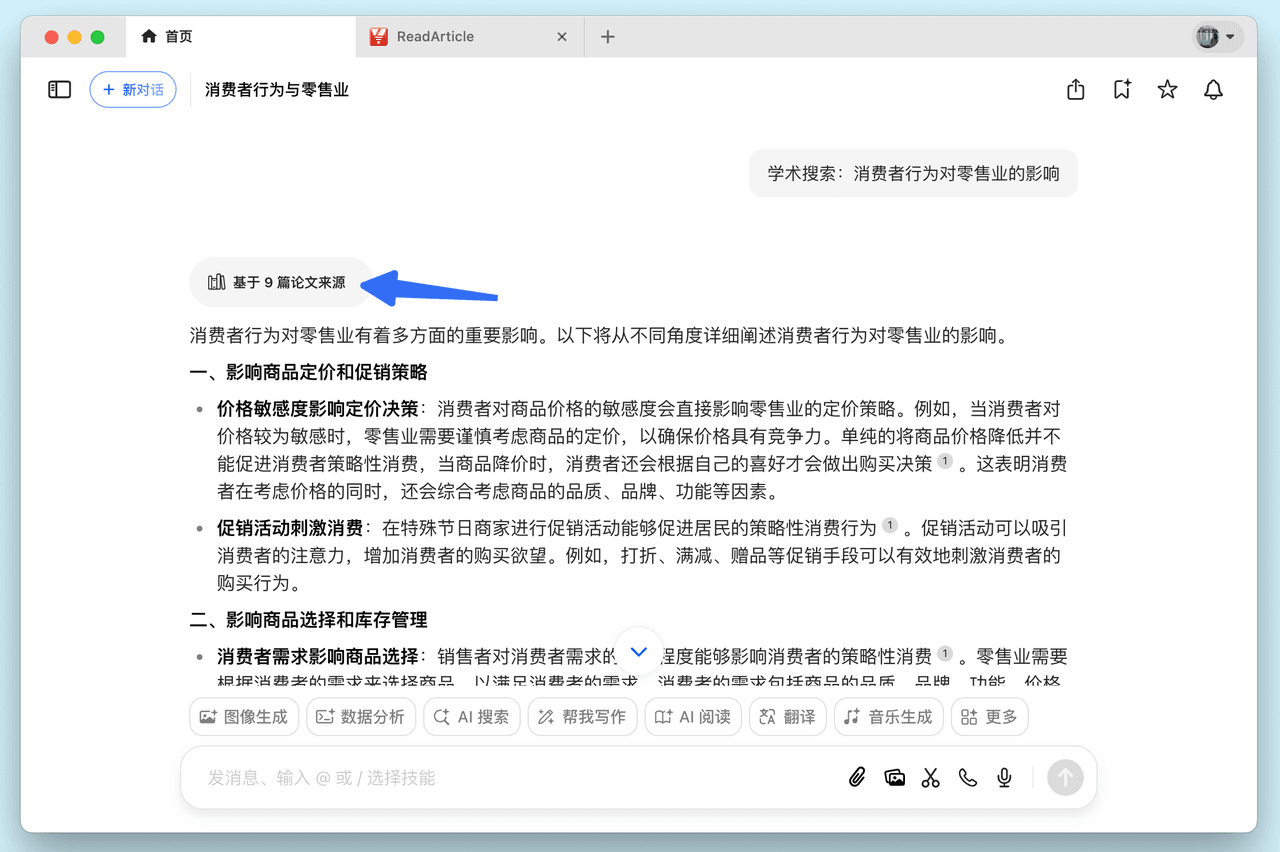
Task: Open the 更多 skills menu
Action: click(x=989, y=717)
